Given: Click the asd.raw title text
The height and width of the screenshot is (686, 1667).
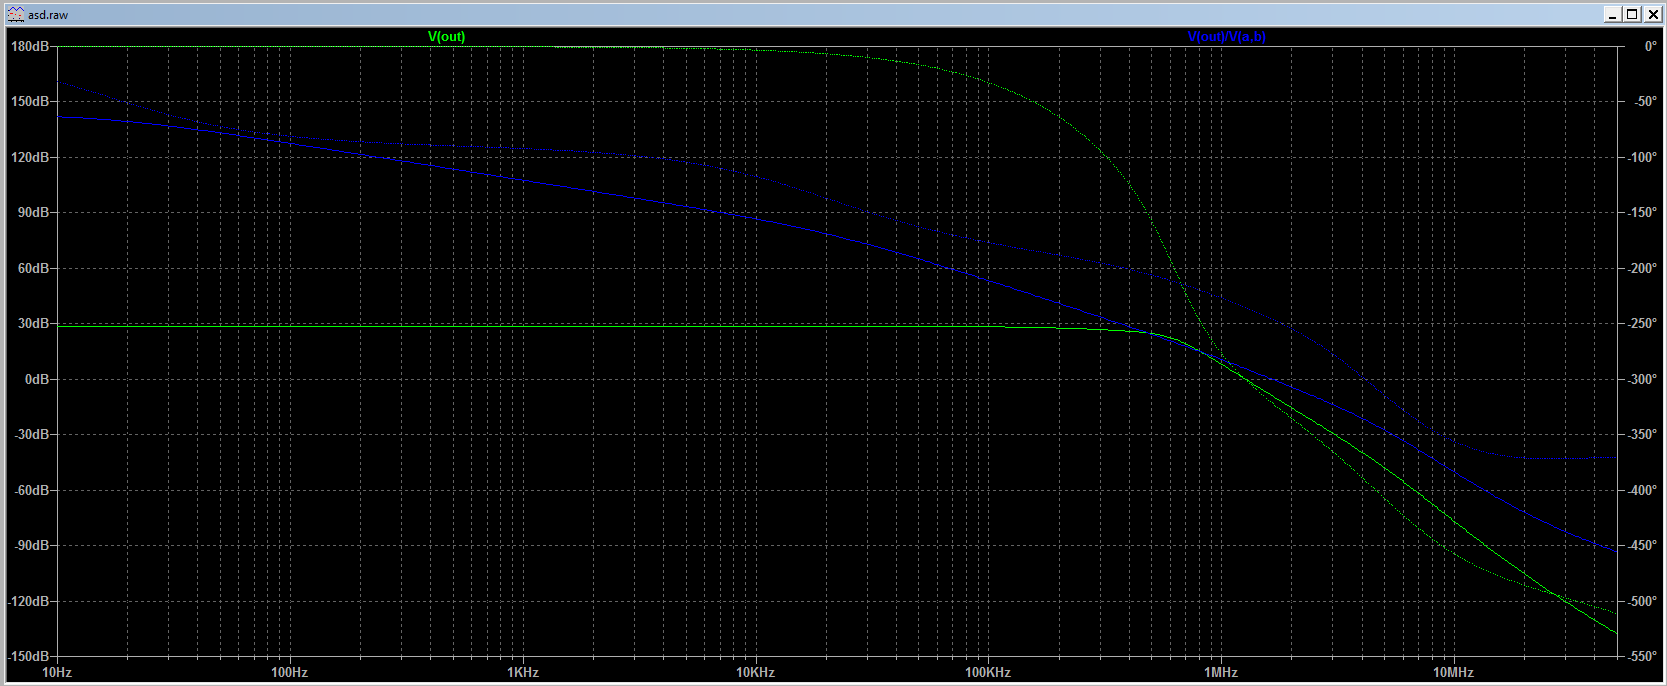Looking at the screenshot, I should pyautogui.click(x=48, y=15).
